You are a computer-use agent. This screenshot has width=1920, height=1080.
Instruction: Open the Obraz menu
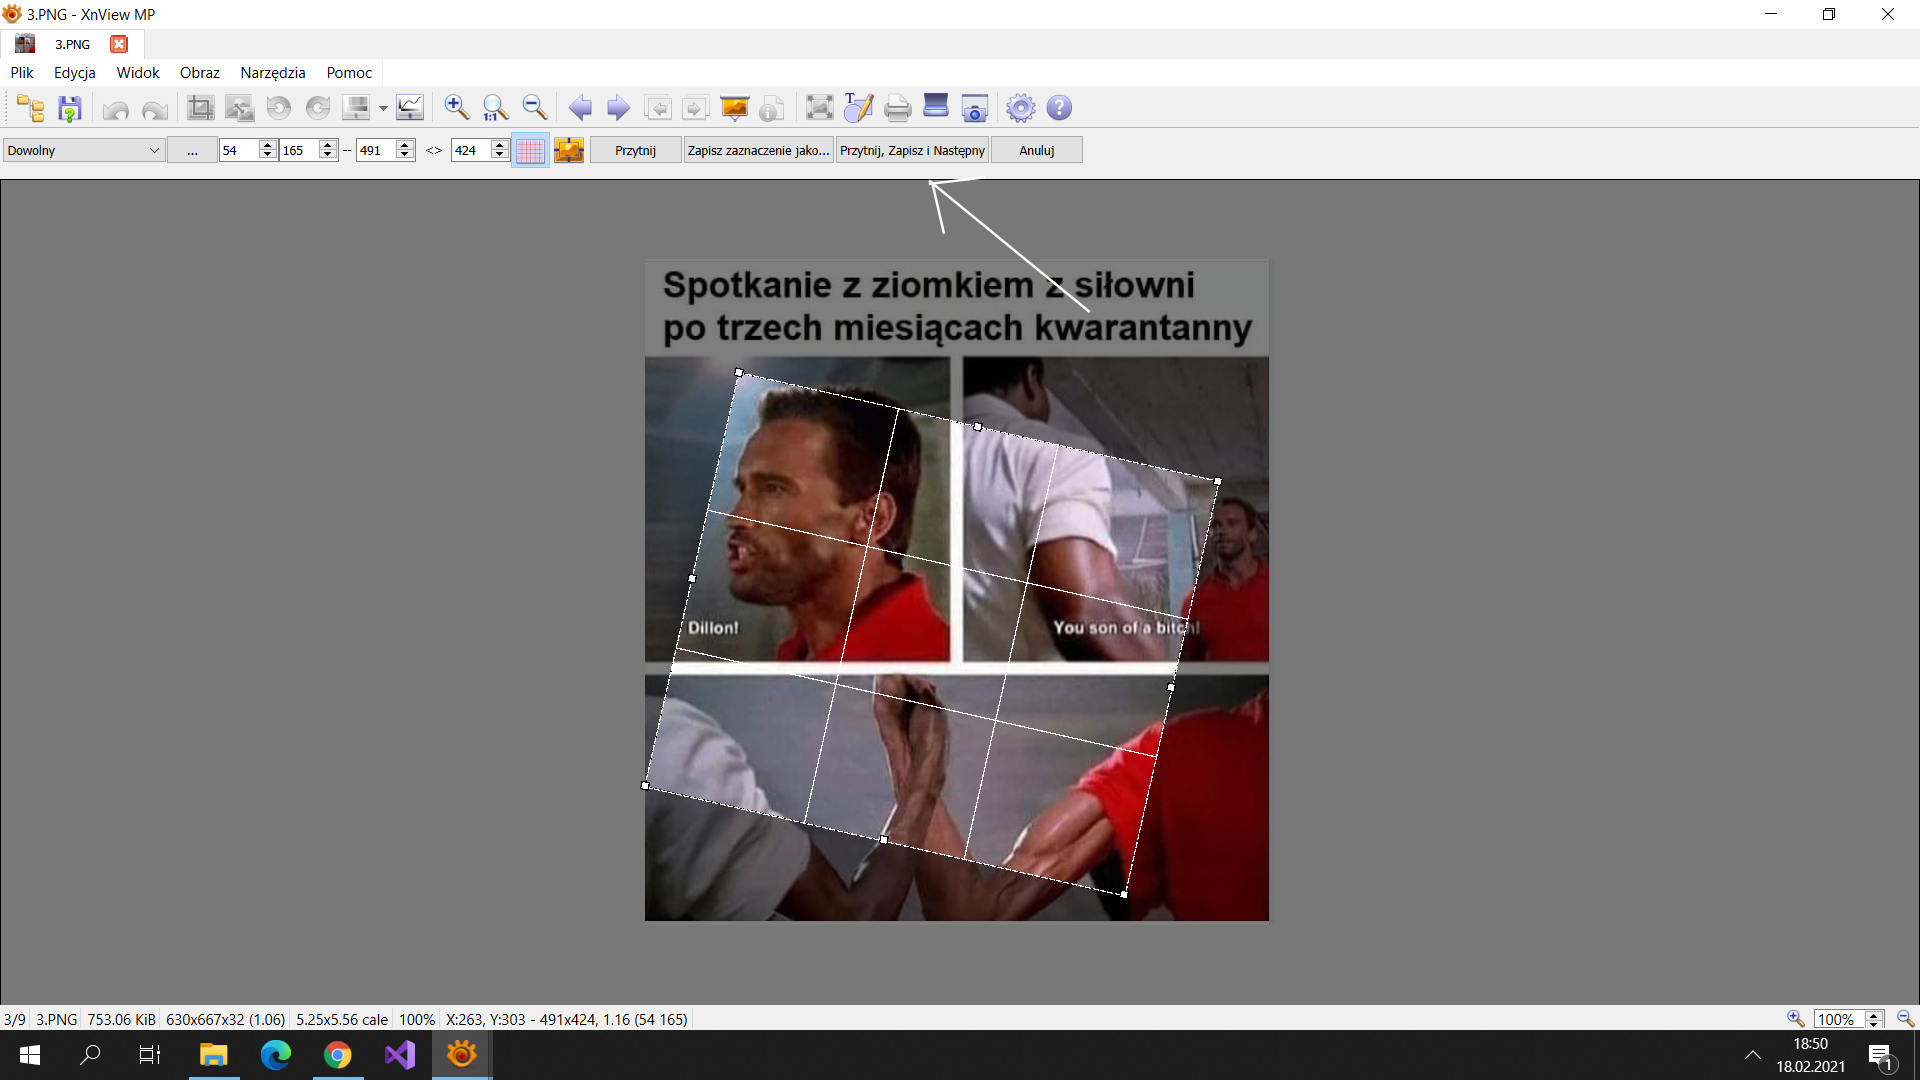pyautogui.click(x=199, y=72)
